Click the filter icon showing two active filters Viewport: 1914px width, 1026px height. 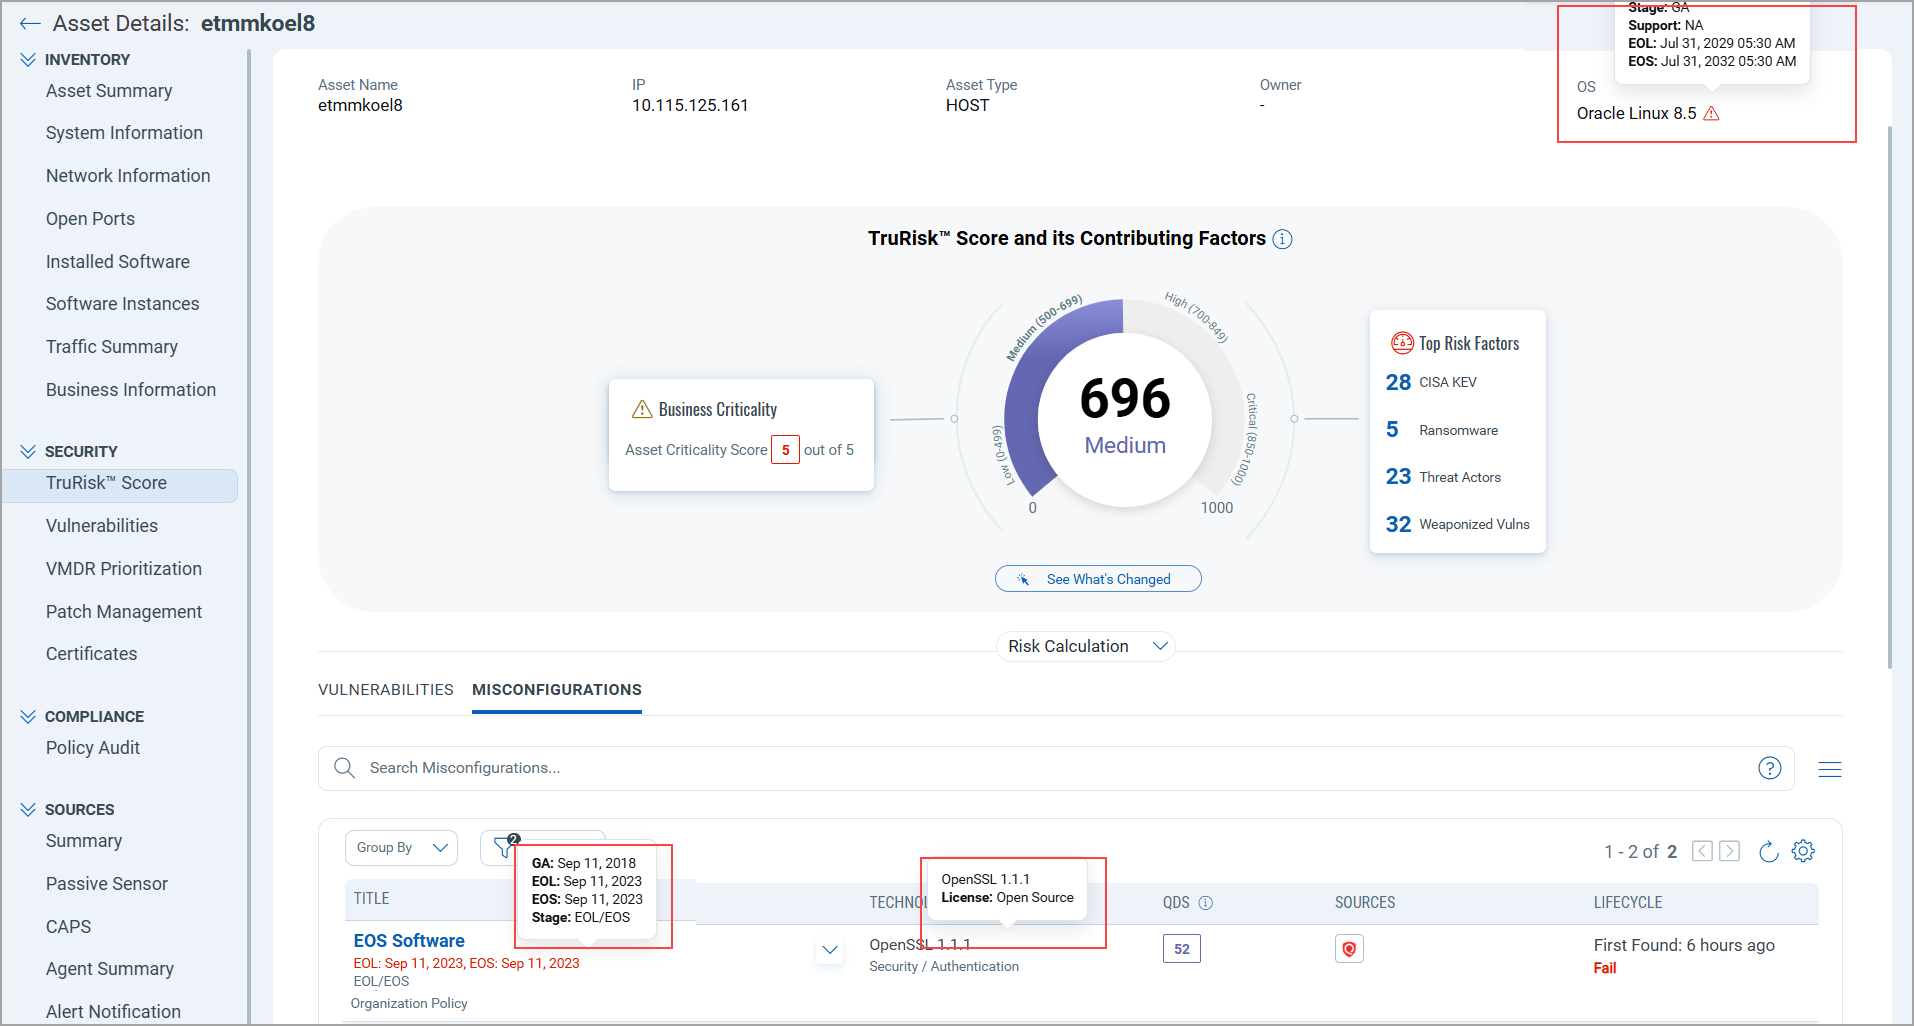click(x=504, y=847)
